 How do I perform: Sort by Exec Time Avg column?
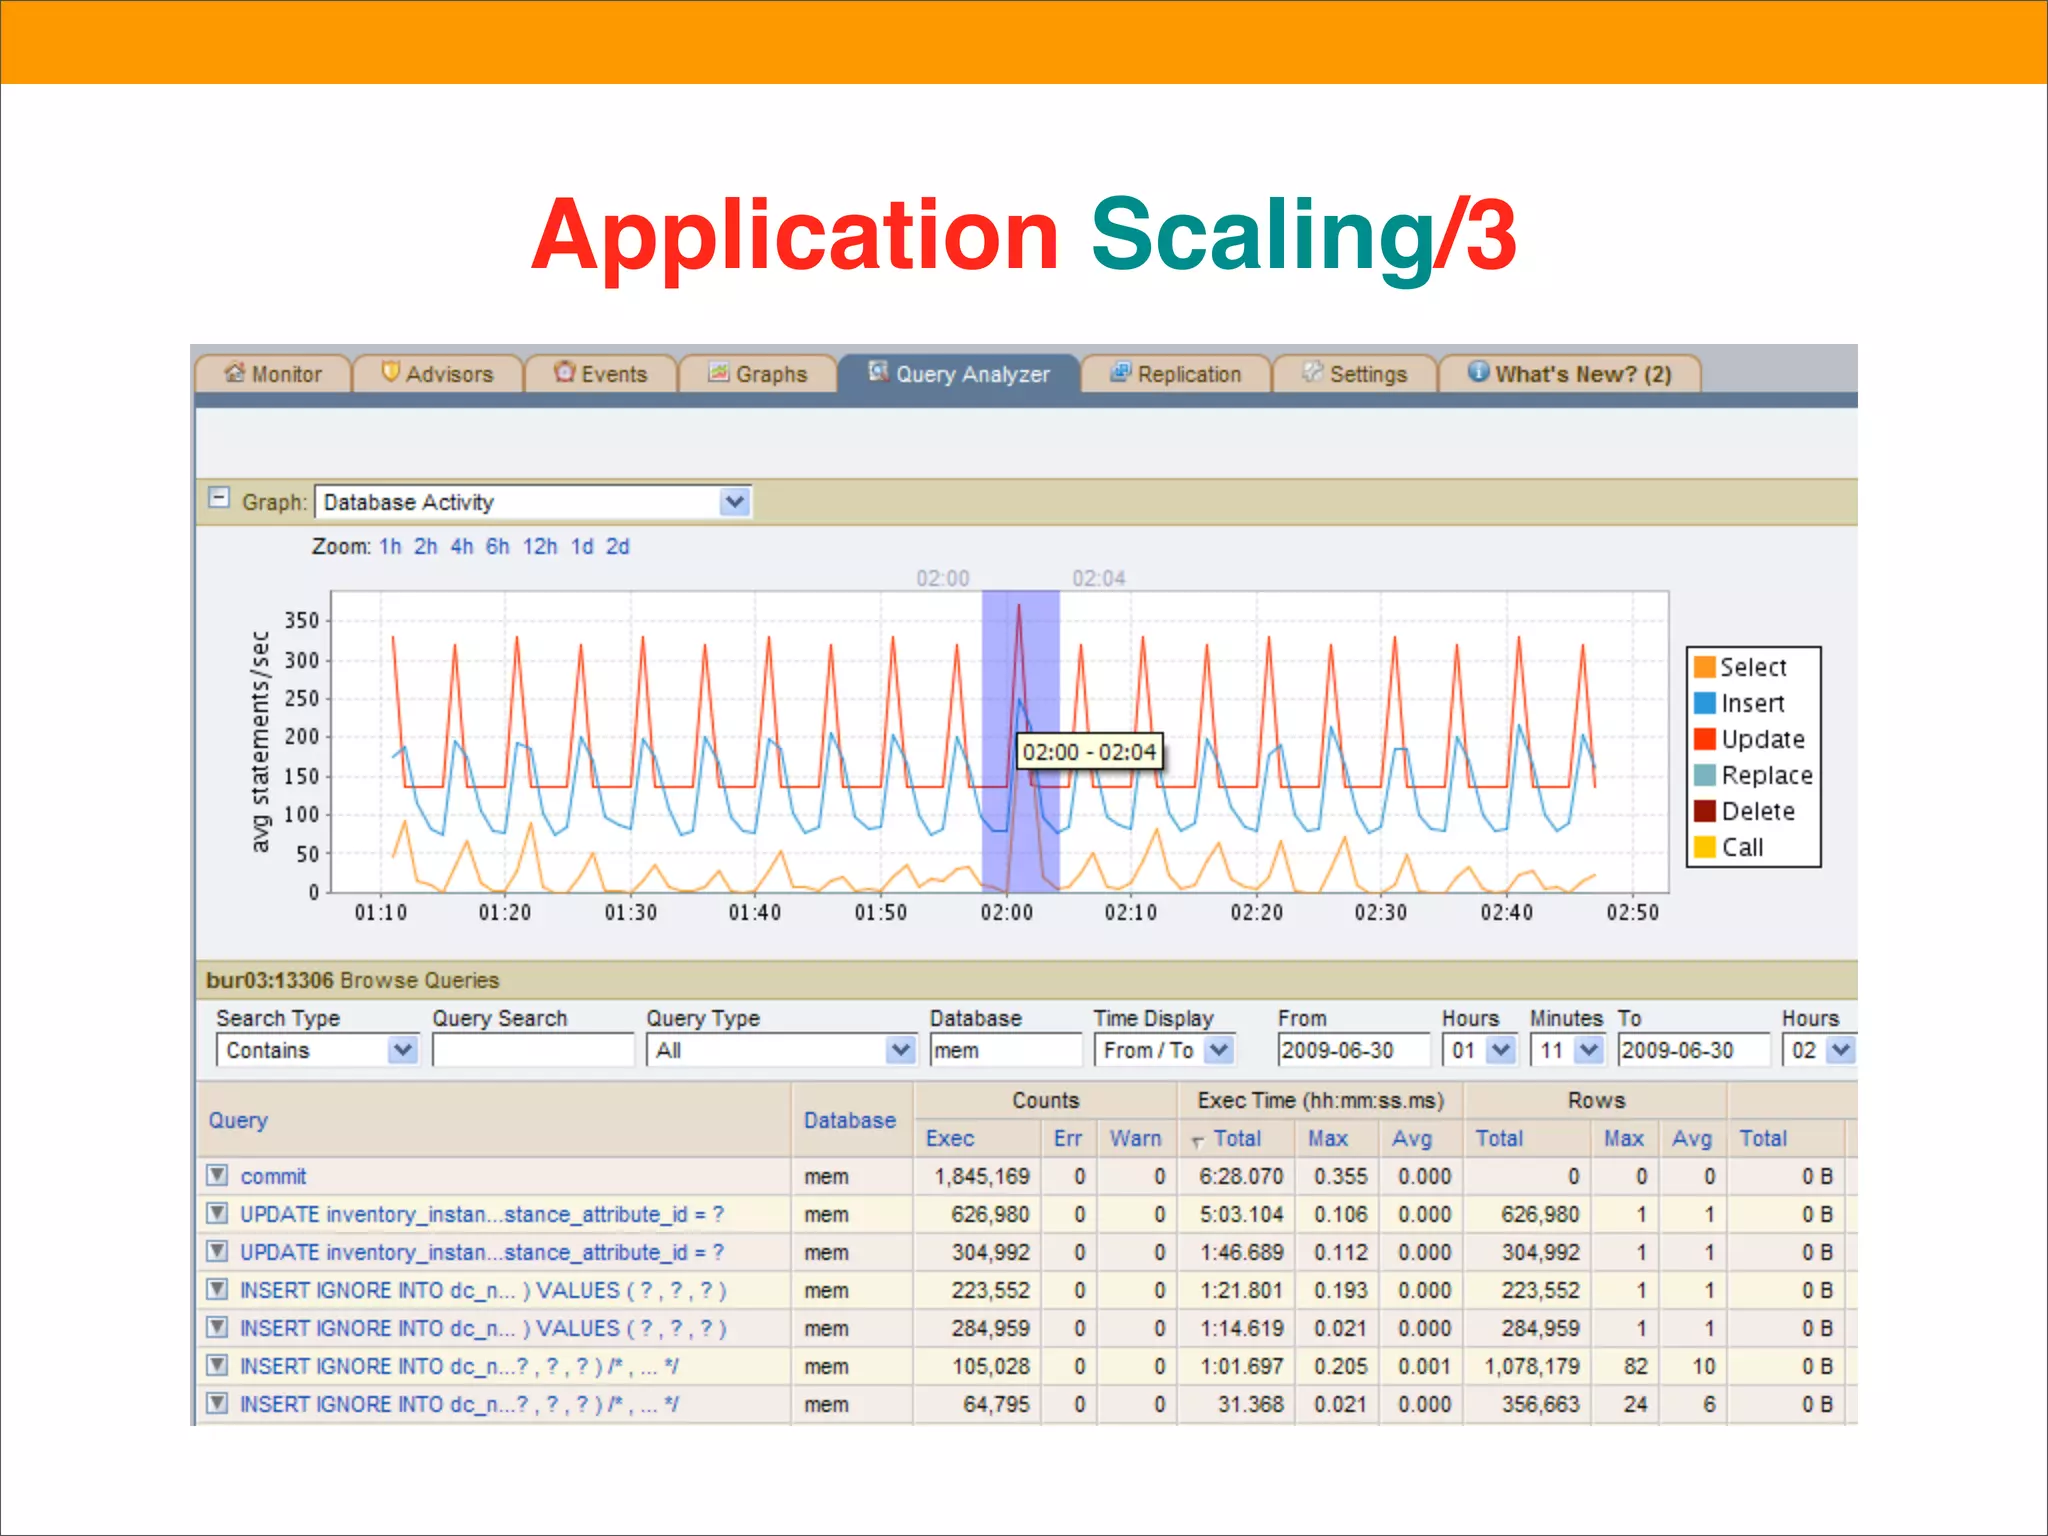[1412, 1138]
